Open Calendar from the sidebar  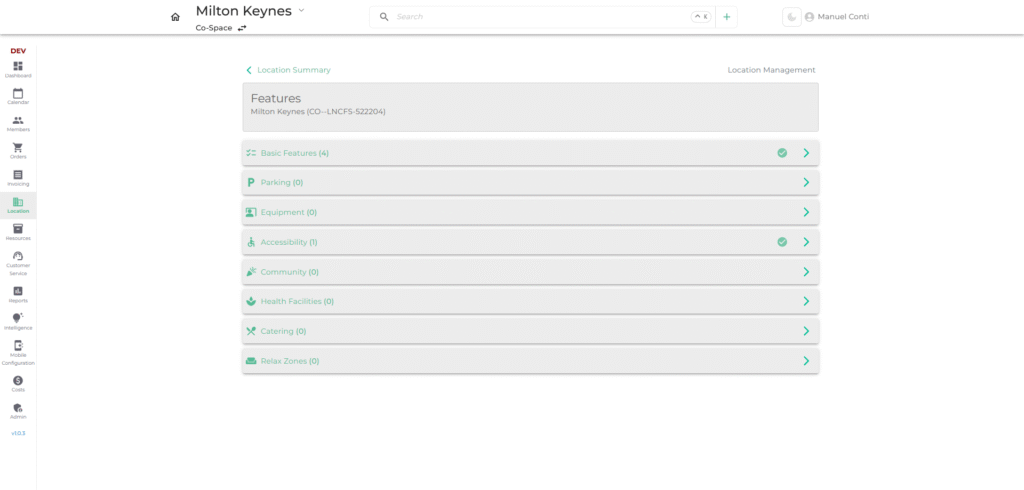tap(18, 96)
